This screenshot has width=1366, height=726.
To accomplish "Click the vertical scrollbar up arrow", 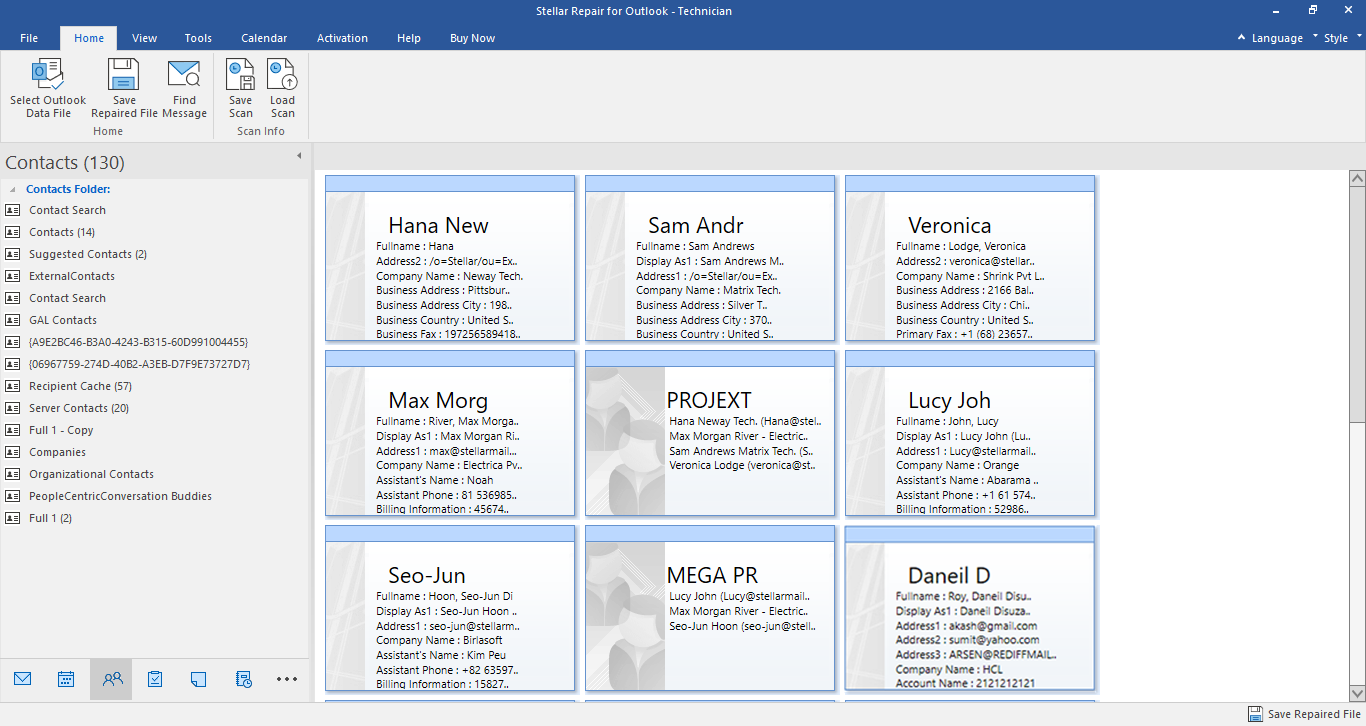I will coord(1357,179).
